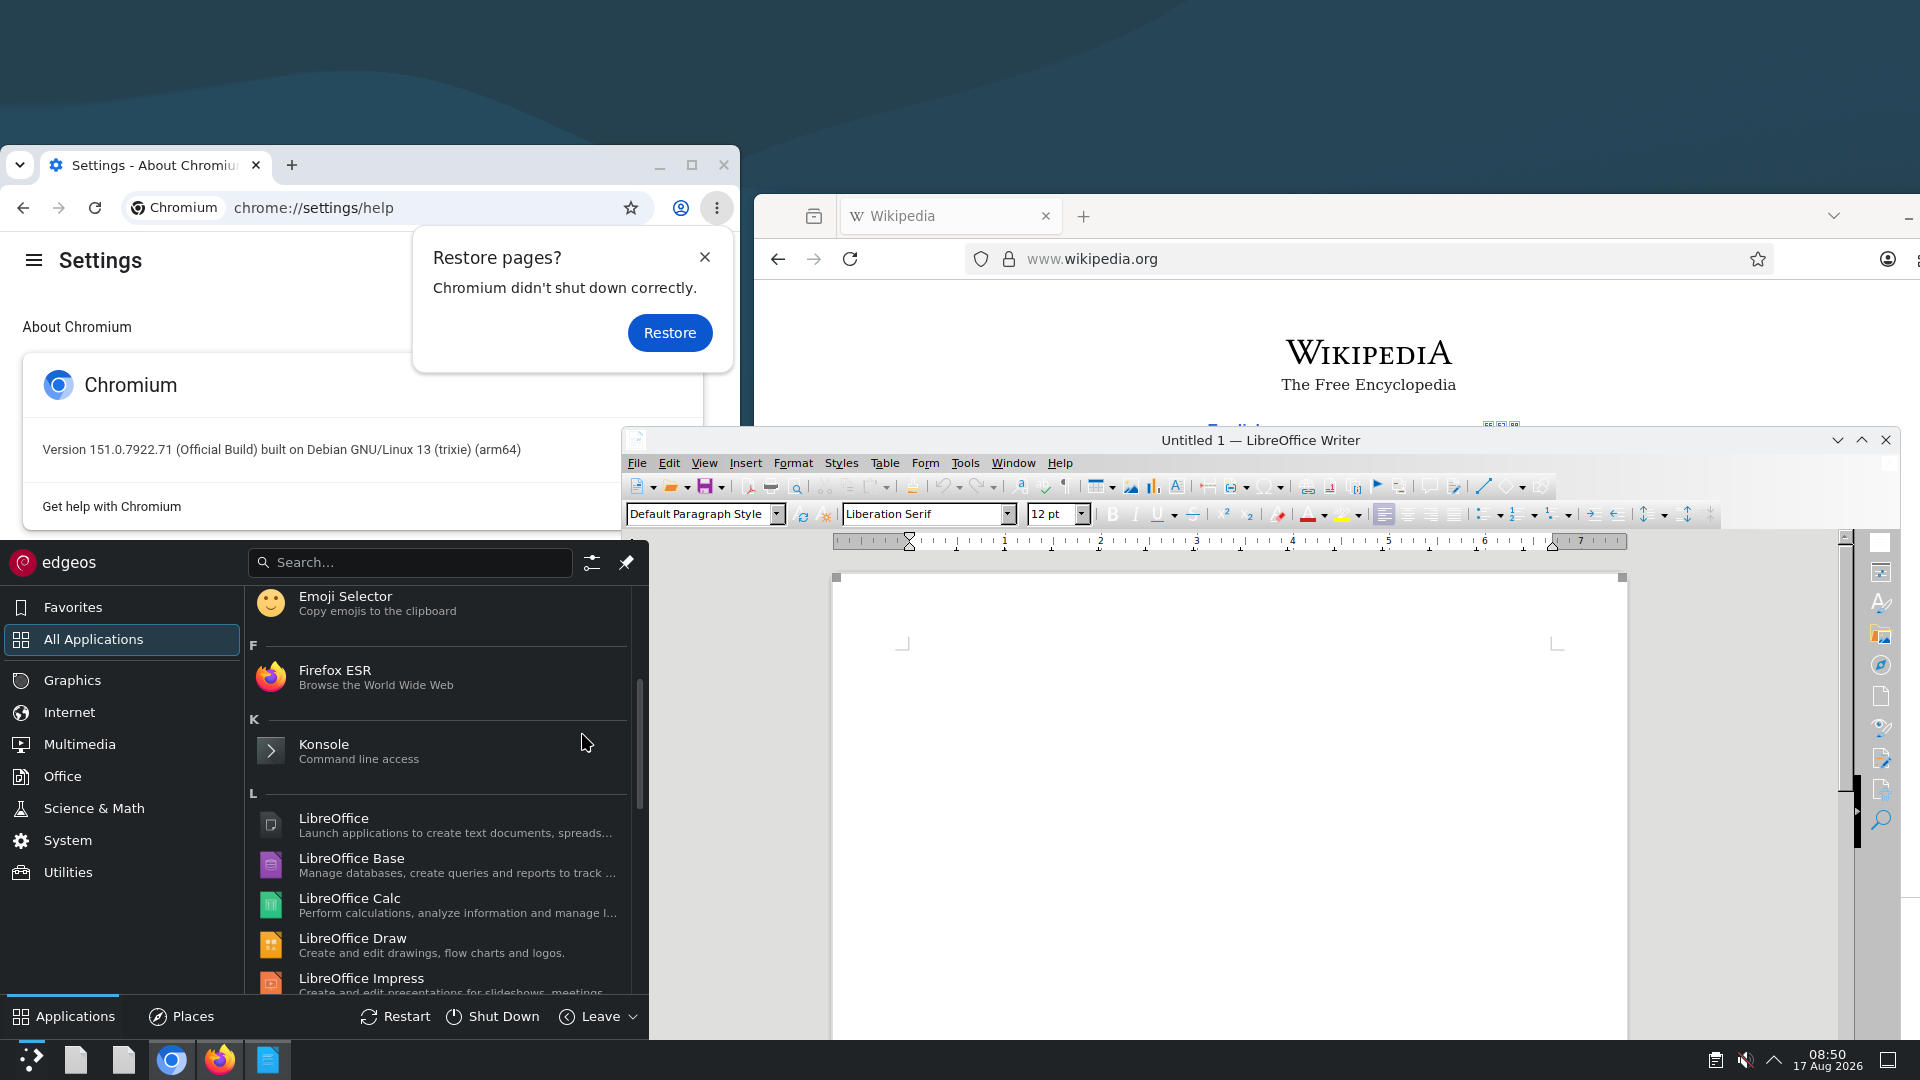Open Firefox list-all-tabs chevron
The height and width of the screenshot is (1080, 1920).
(x=1834, y=216)
